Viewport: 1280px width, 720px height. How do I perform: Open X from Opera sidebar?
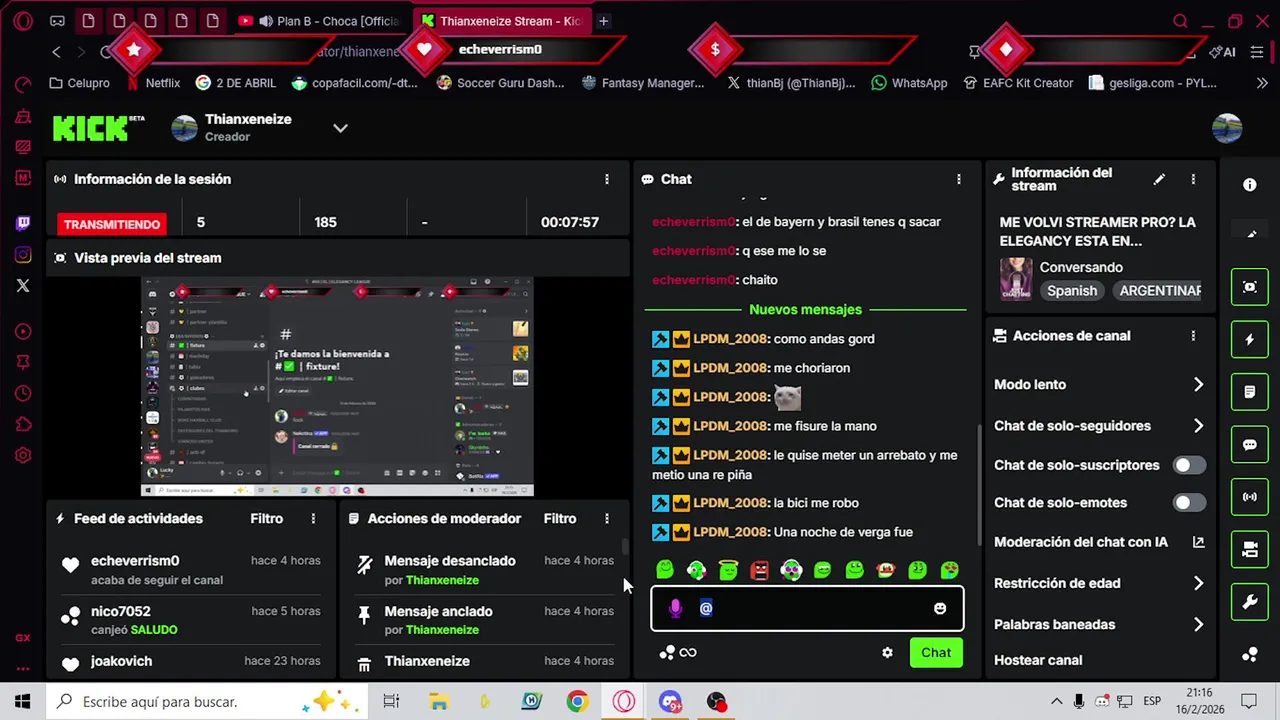tap(23, 286)
